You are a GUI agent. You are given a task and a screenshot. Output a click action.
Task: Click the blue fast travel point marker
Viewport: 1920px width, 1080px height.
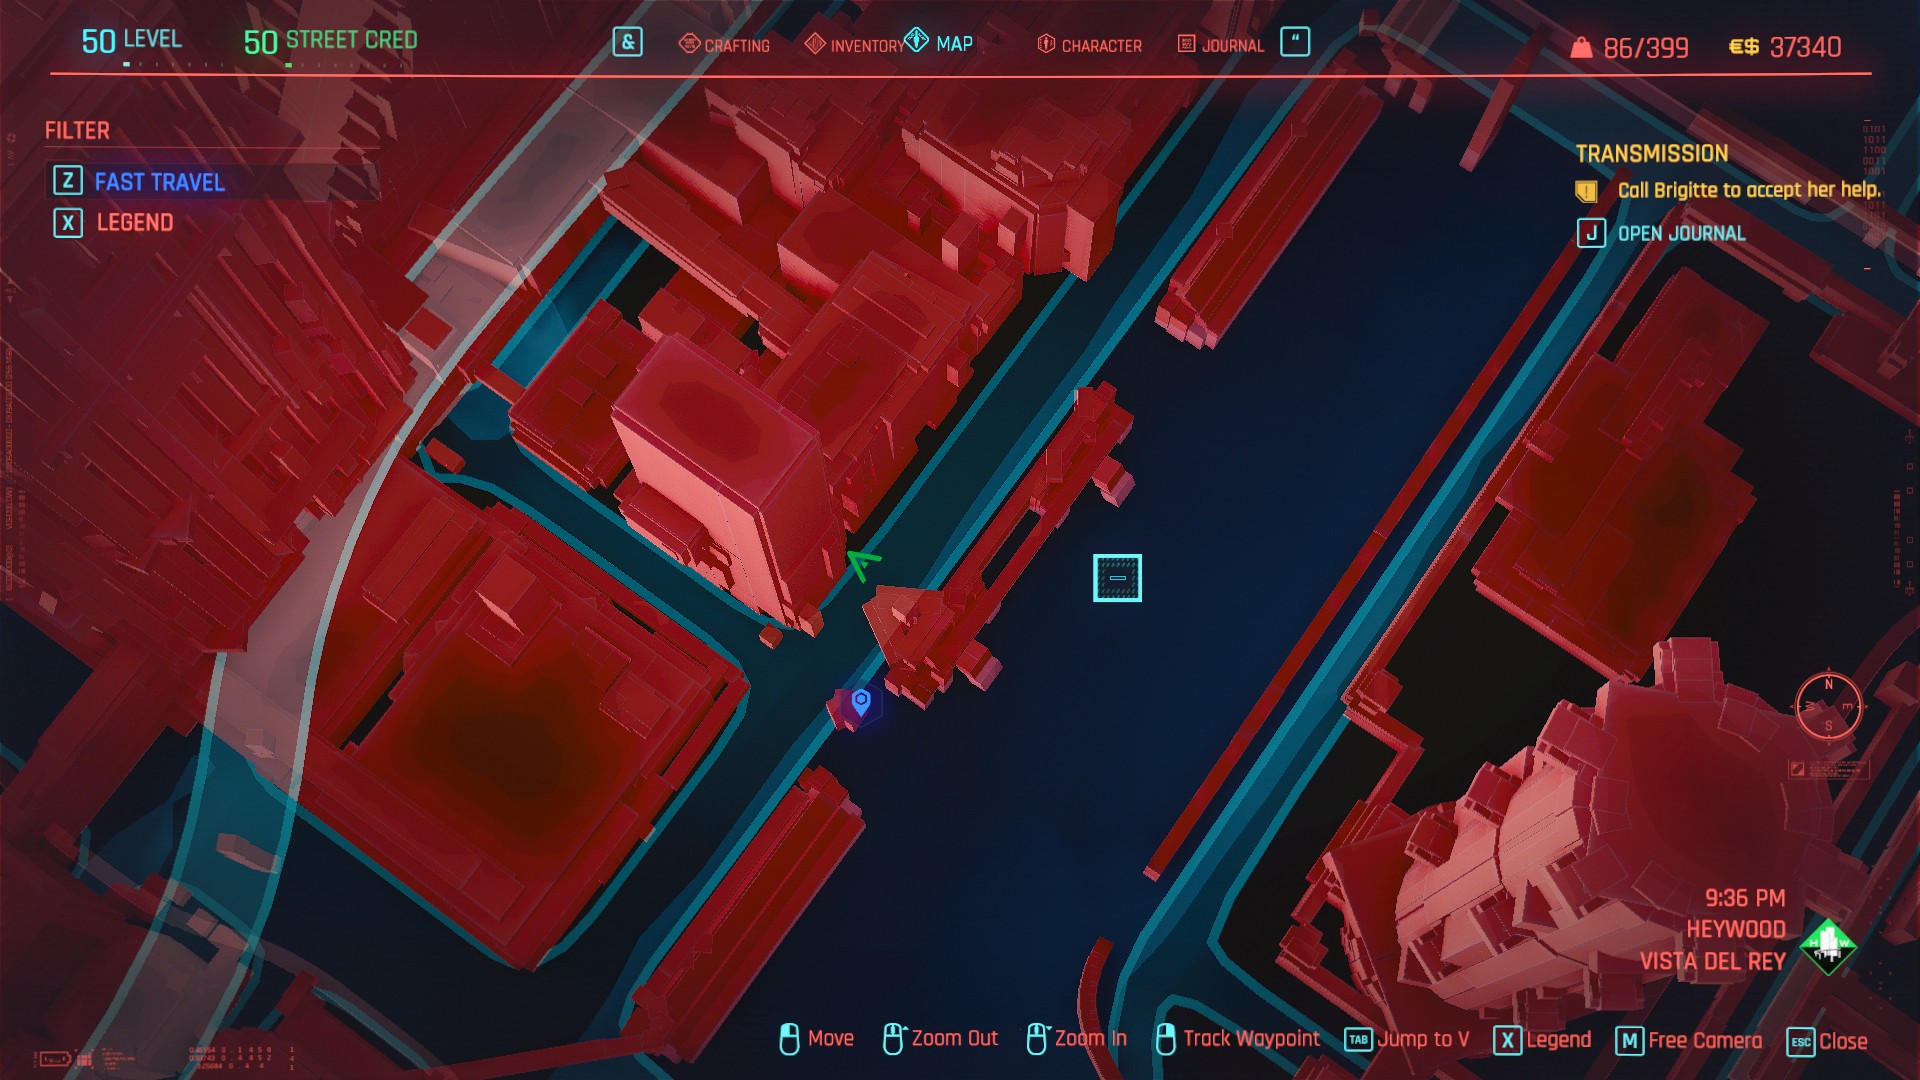click(861, 703)
